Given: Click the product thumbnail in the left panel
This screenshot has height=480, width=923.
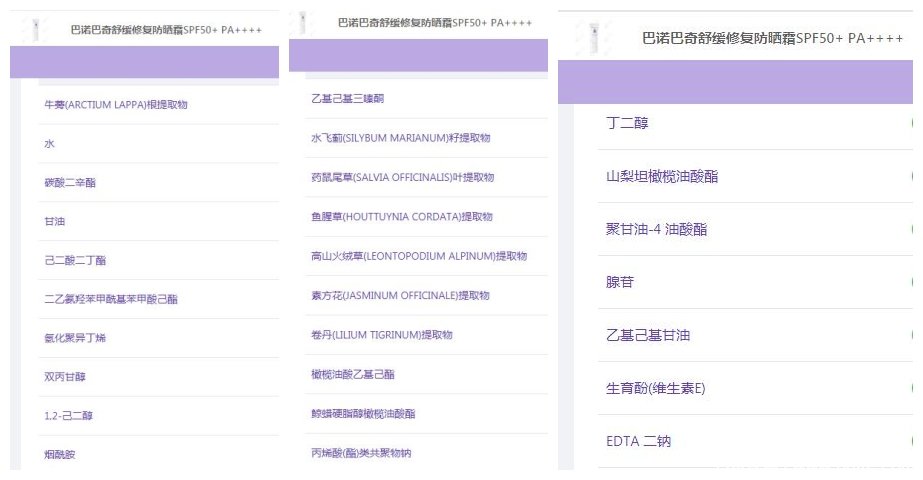Looking at the screenshot, I should coord(39,28).
